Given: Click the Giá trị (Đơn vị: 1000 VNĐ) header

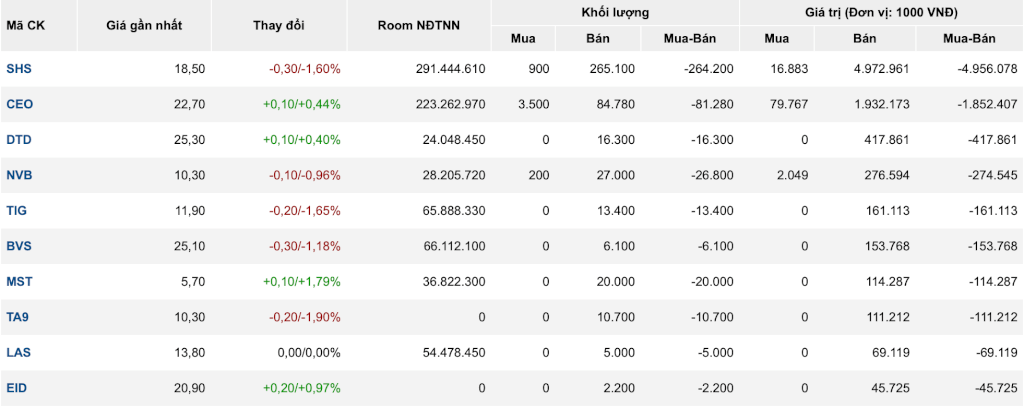Looking at the screenshot, I should coord(881,12).
